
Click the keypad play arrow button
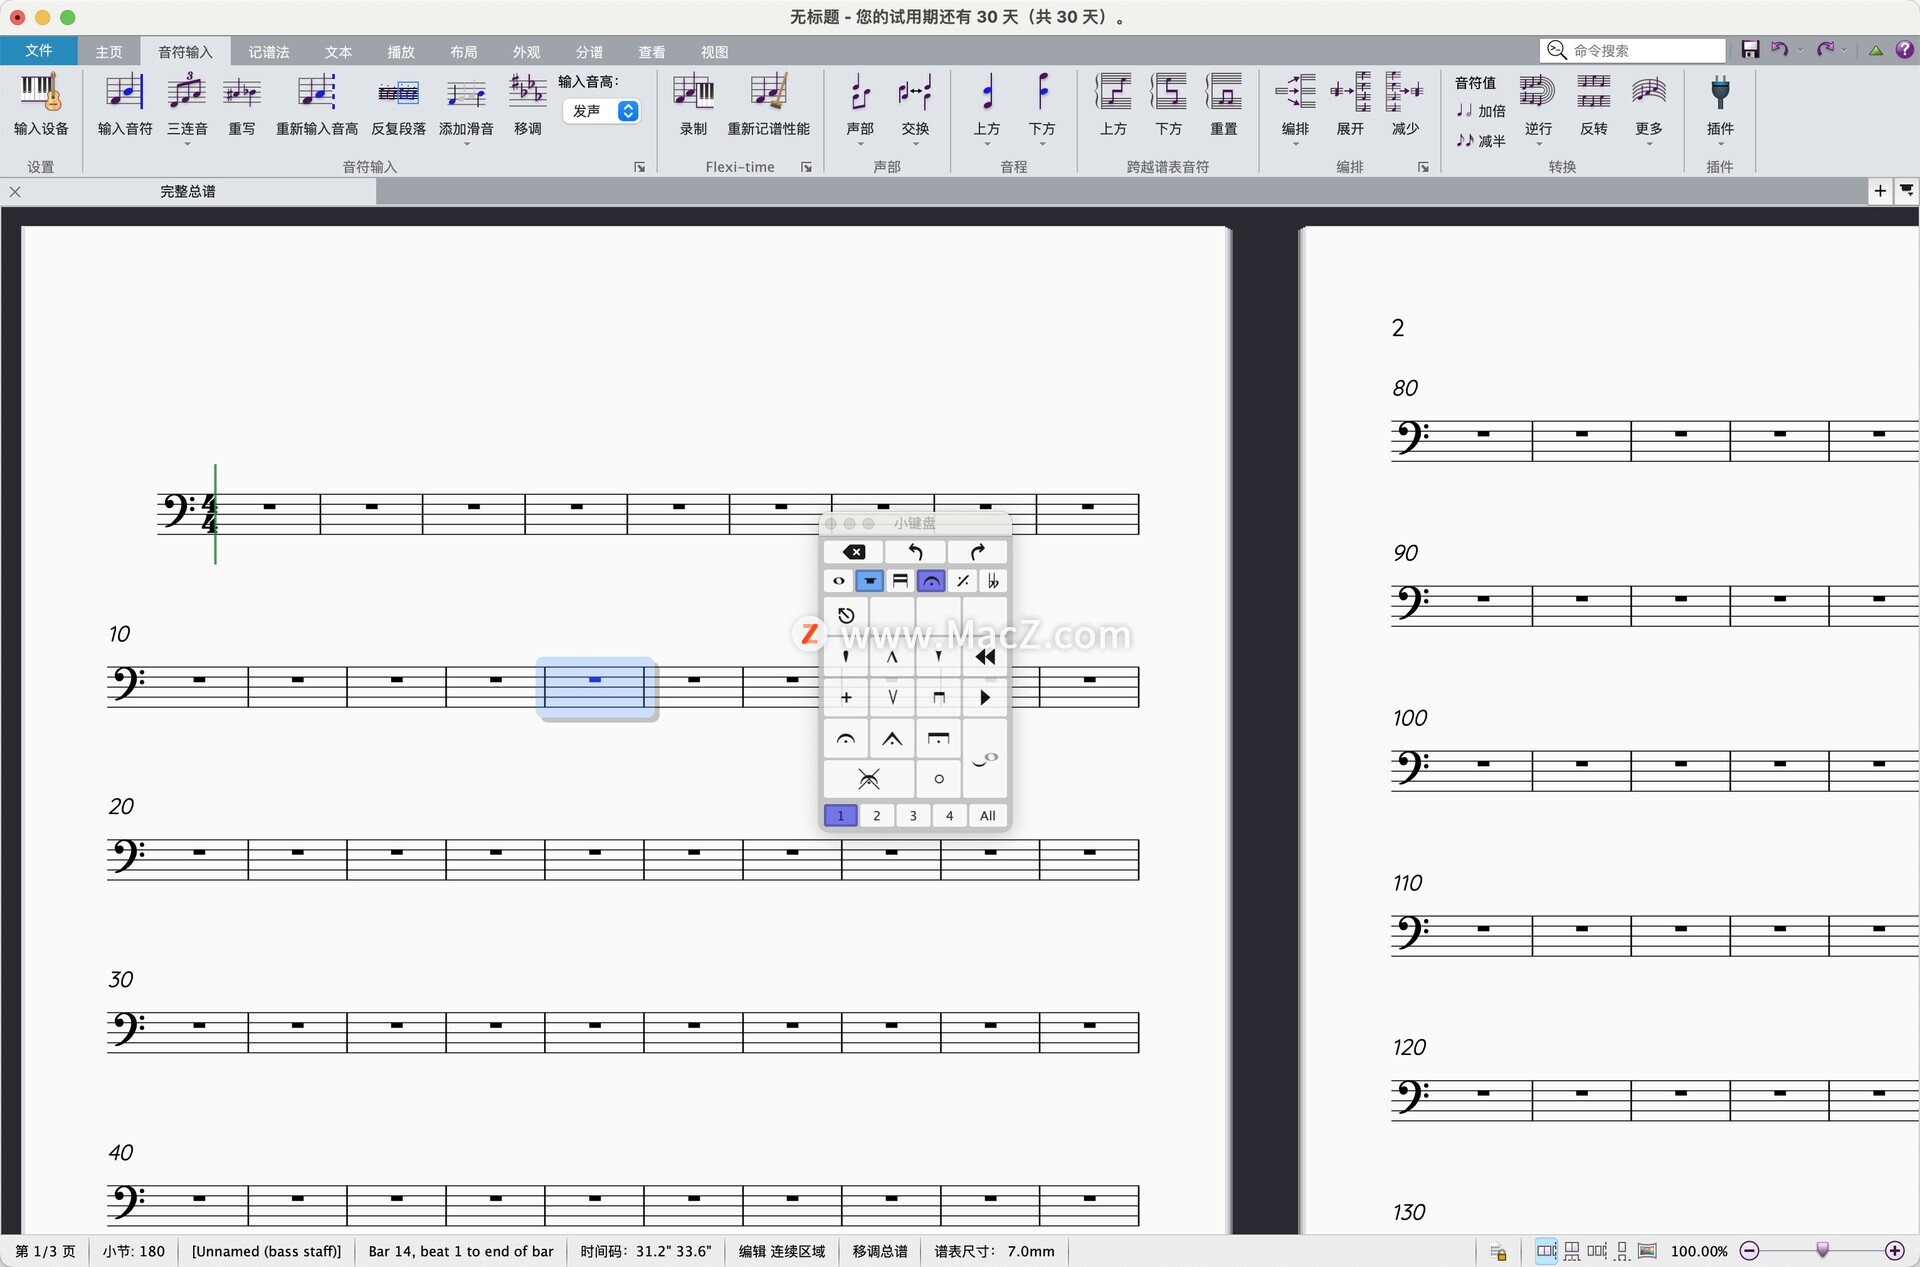985,697
